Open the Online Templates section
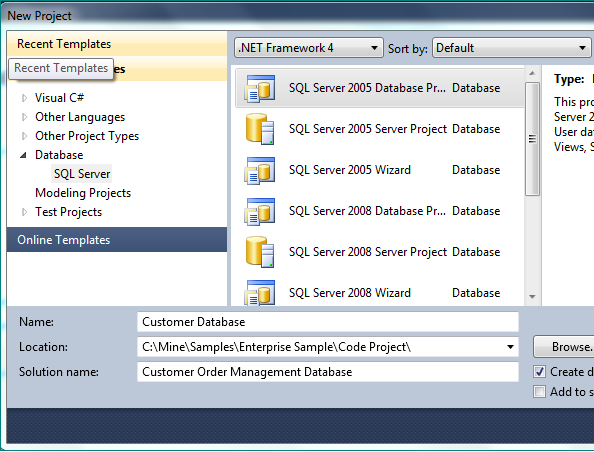594x452 pixels. coord(117,240)
